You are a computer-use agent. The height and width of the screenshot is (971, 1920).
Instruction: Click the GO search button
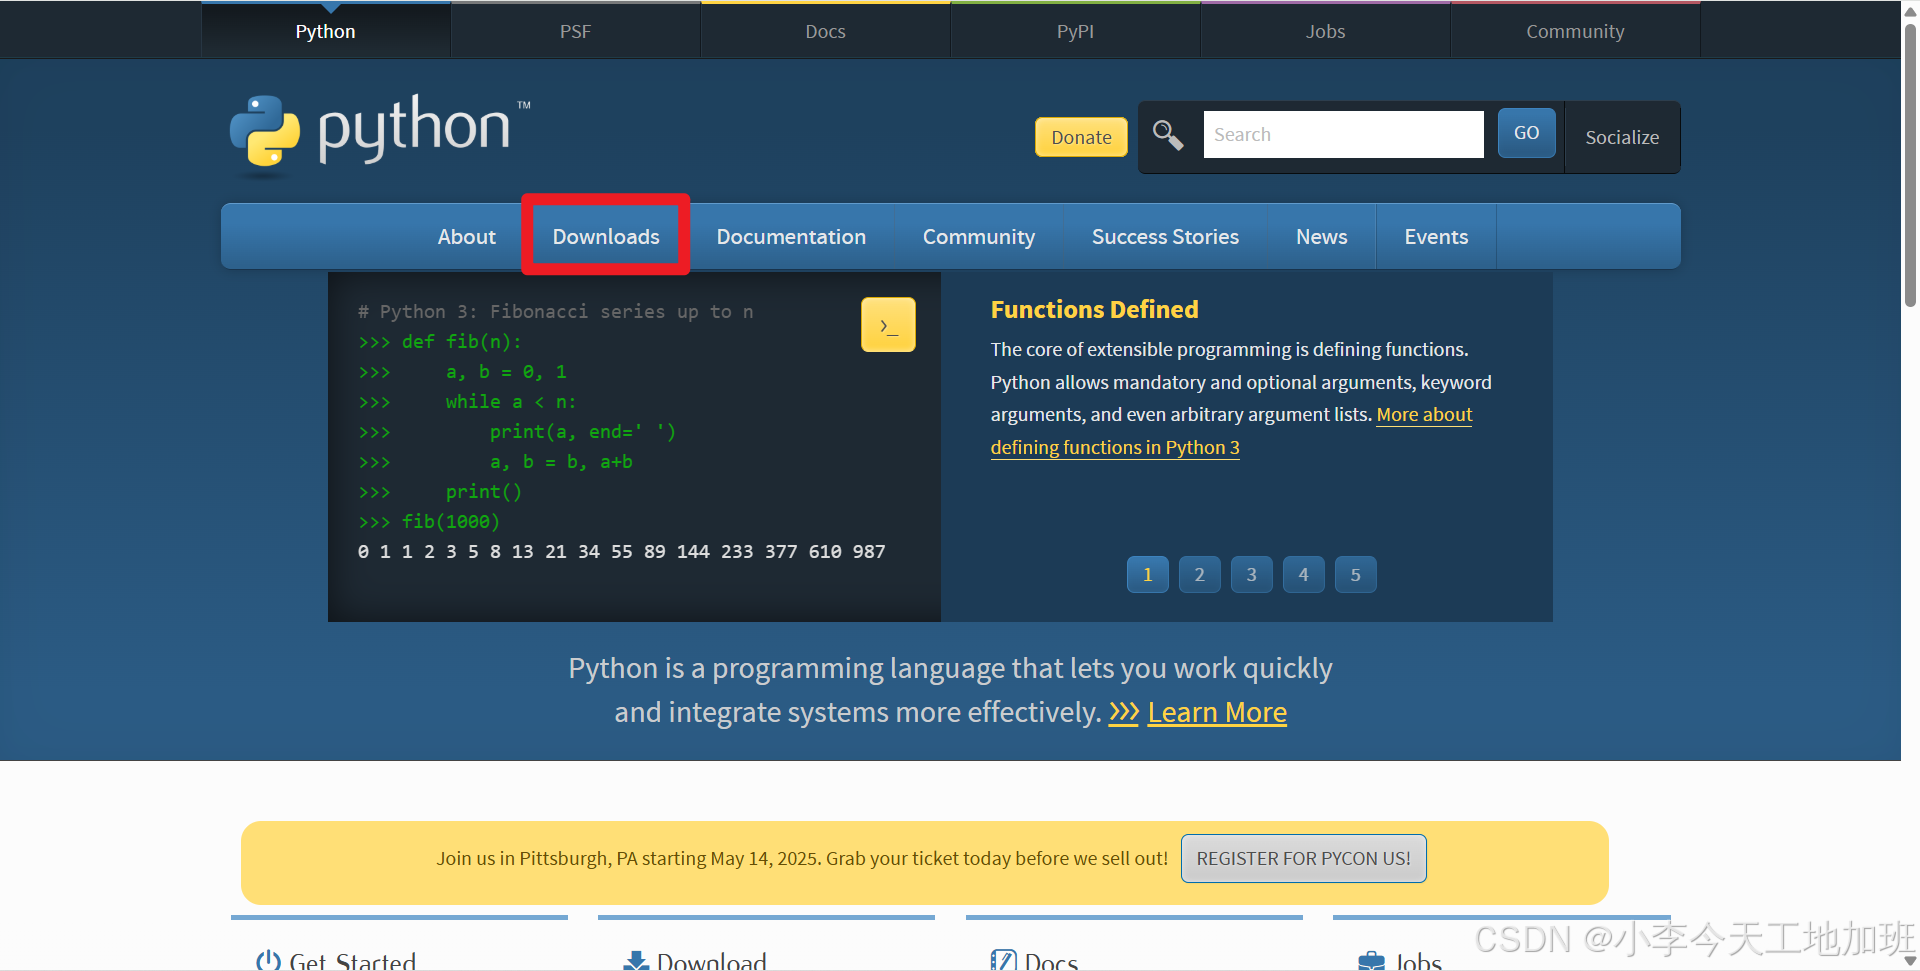tap(1526, 133)
